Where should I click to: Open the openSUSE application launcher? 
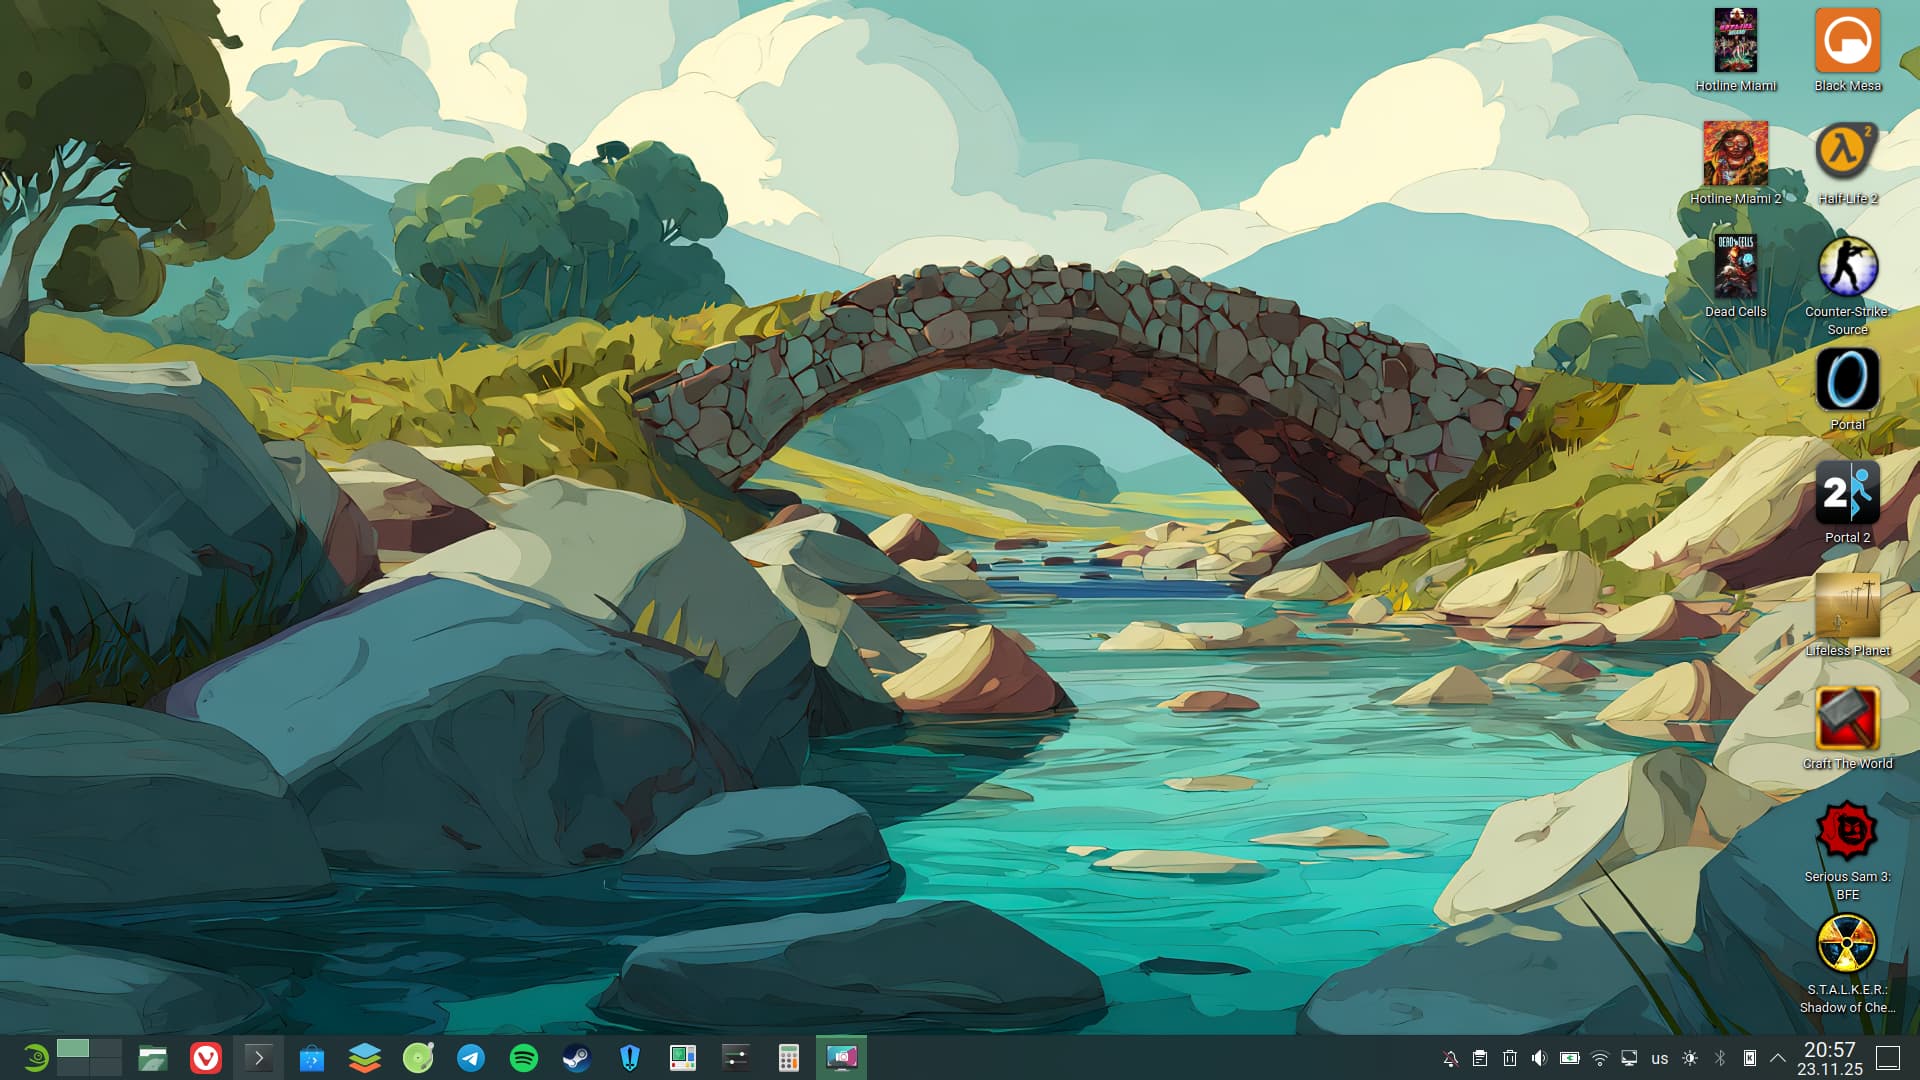coord(35,1058)
